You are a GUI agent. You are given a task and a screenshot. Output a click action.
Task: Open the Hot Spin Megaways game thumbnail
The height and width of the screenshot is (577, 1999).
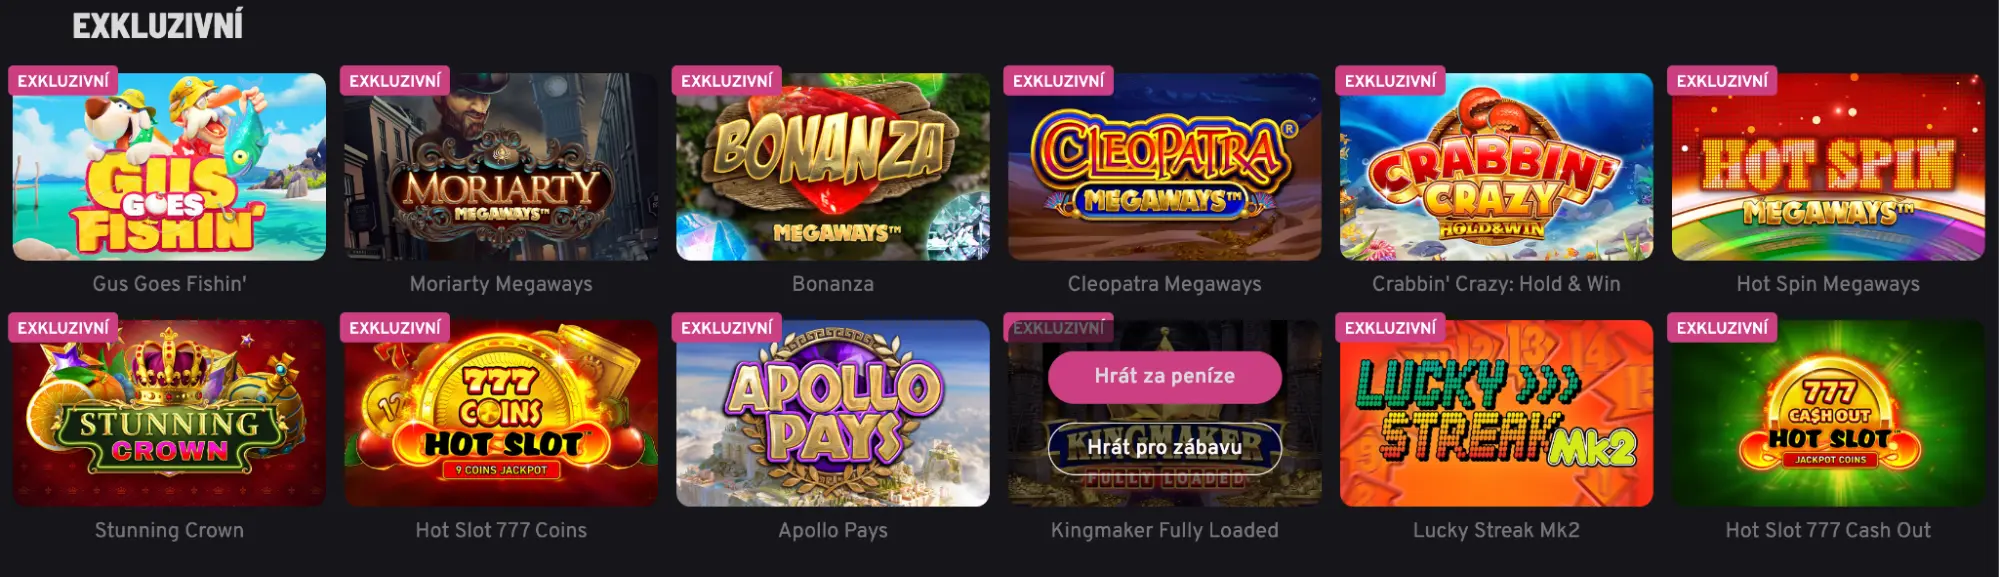(x=1825, y=170)
